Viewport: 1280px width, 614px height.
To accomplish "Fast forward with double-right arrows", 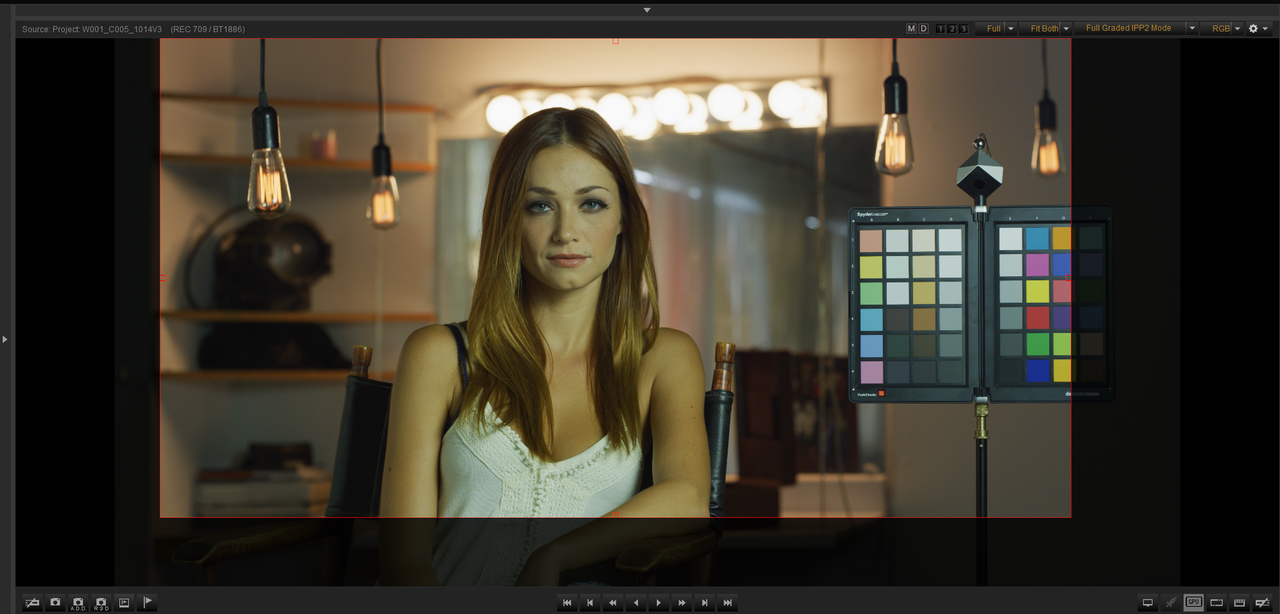I will point(682,603).
